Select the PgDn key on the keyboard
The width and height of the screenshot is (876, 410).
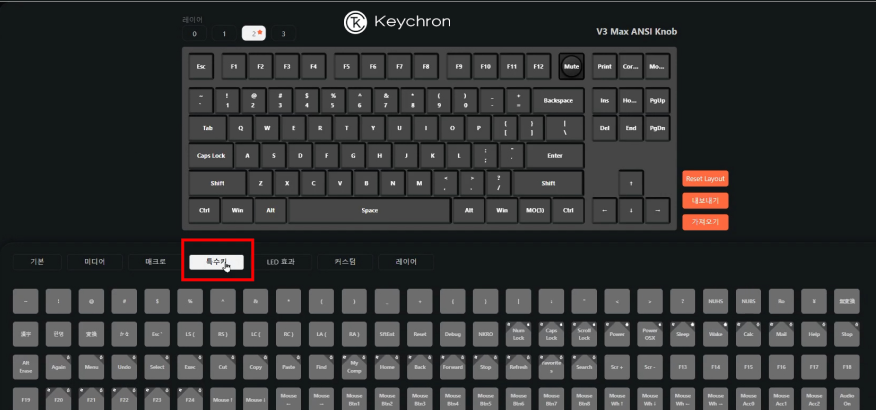point(658,128)
